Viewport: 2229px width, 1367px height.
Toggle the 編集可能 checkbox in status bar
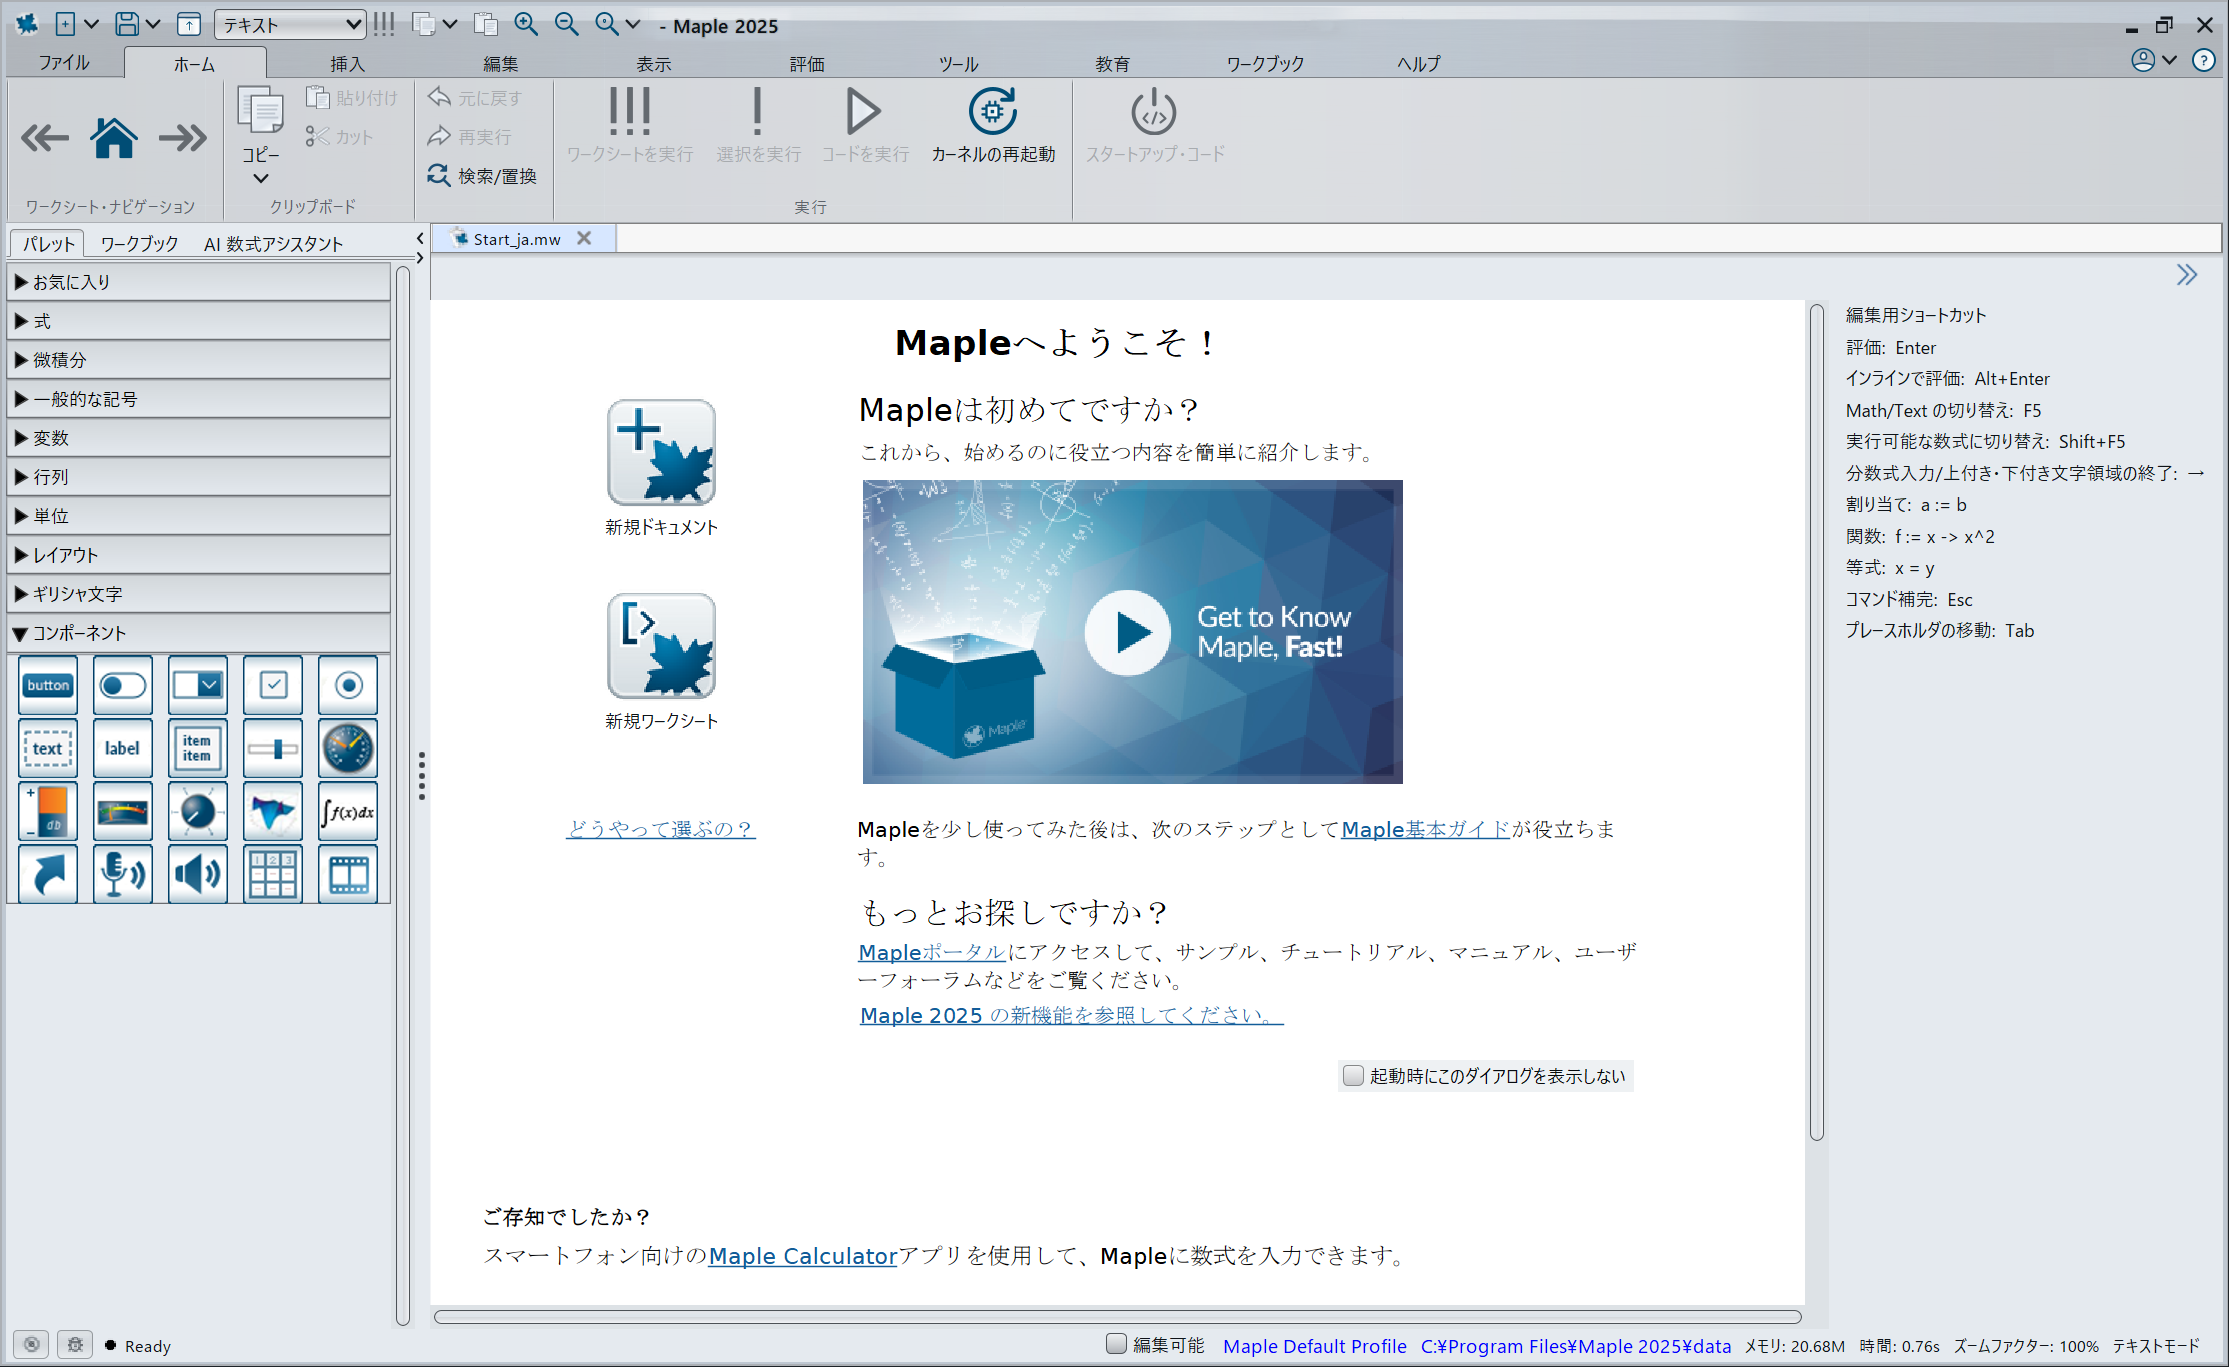pos(1117,1344)
